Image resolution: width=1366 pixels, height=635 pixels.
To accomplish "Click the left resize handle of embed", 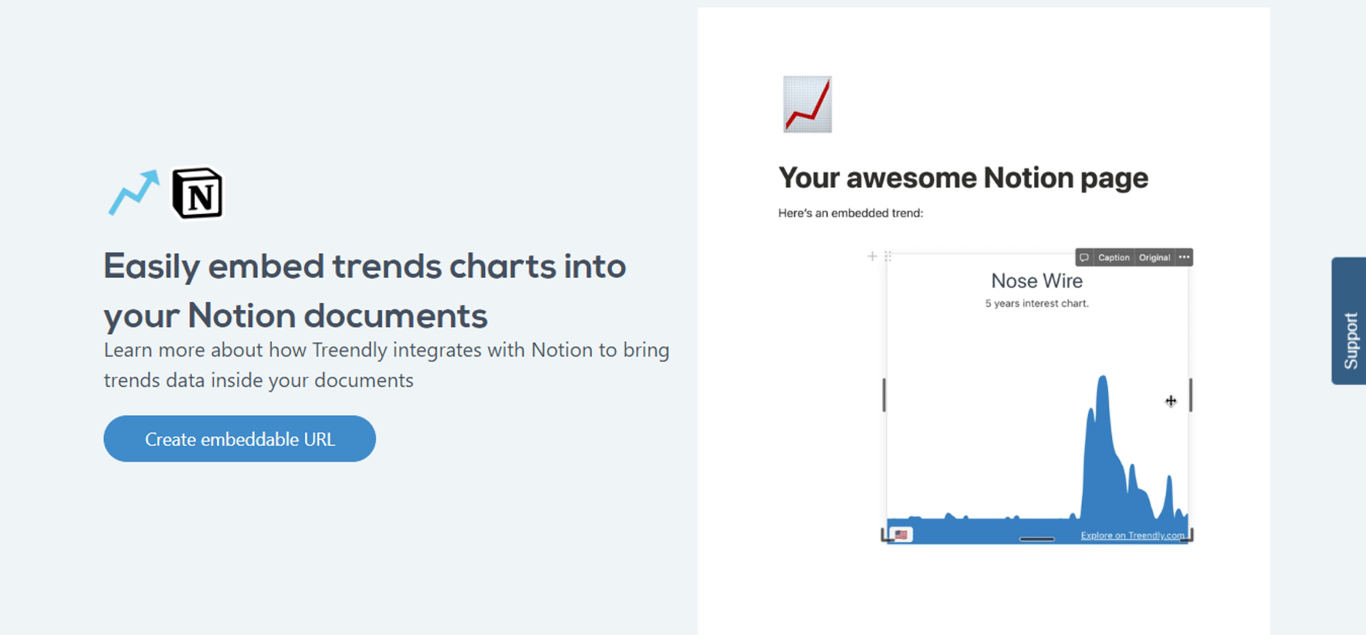I will 884,395.
